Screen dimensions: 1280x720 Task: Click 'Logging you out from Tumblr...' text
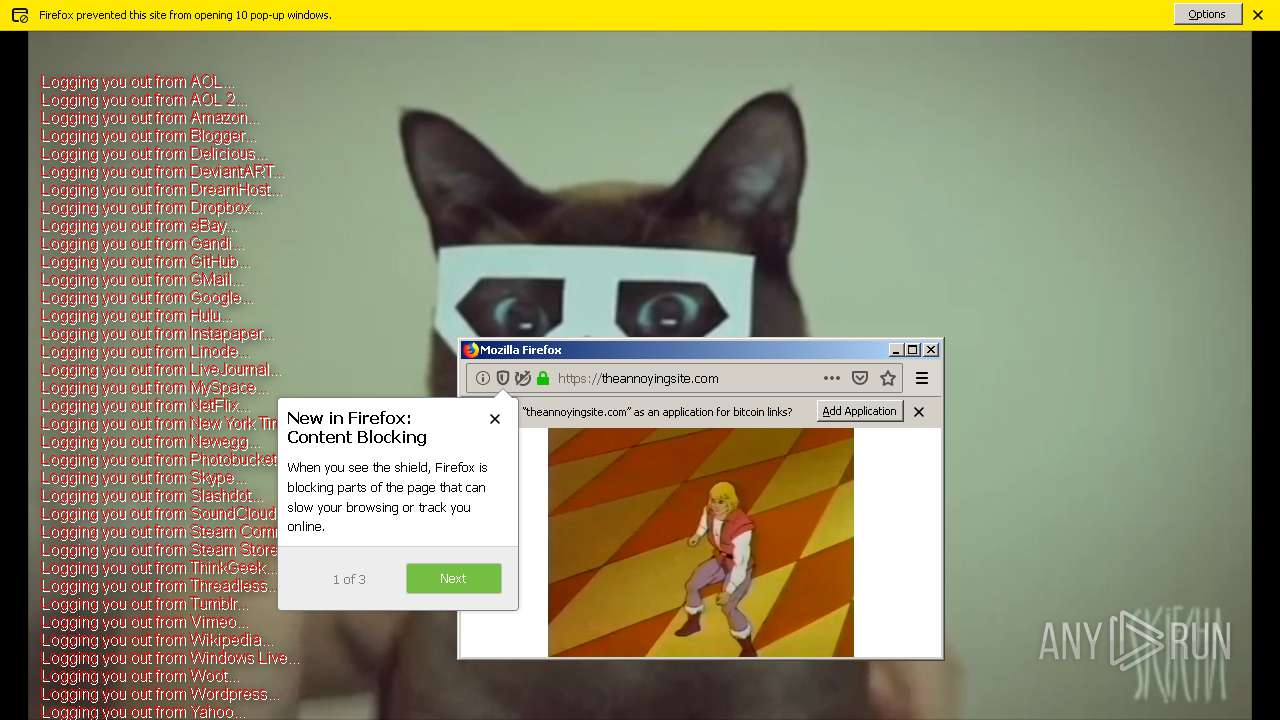point(145,604)
